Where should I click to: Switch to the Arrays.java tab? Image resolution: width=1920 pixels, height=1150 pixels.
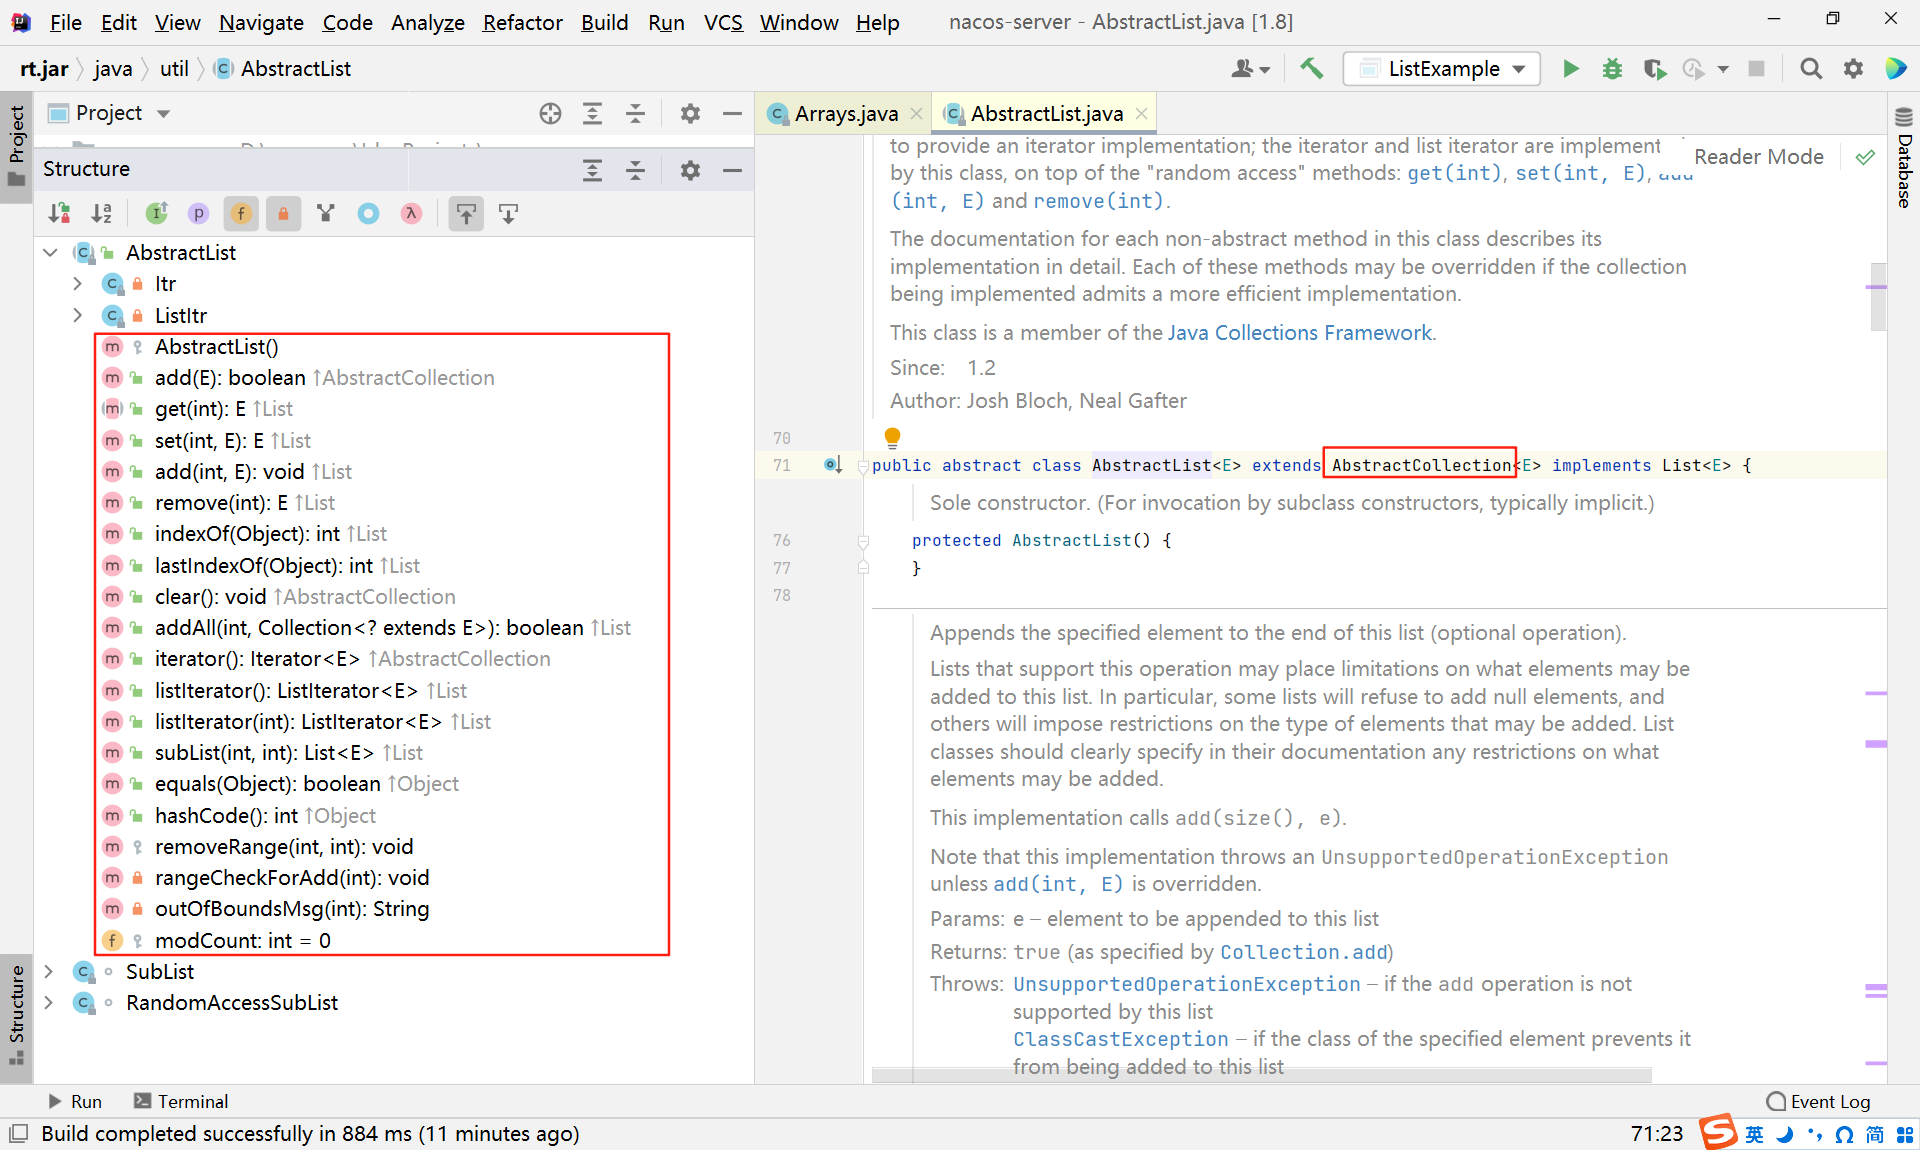click(845, 114)
